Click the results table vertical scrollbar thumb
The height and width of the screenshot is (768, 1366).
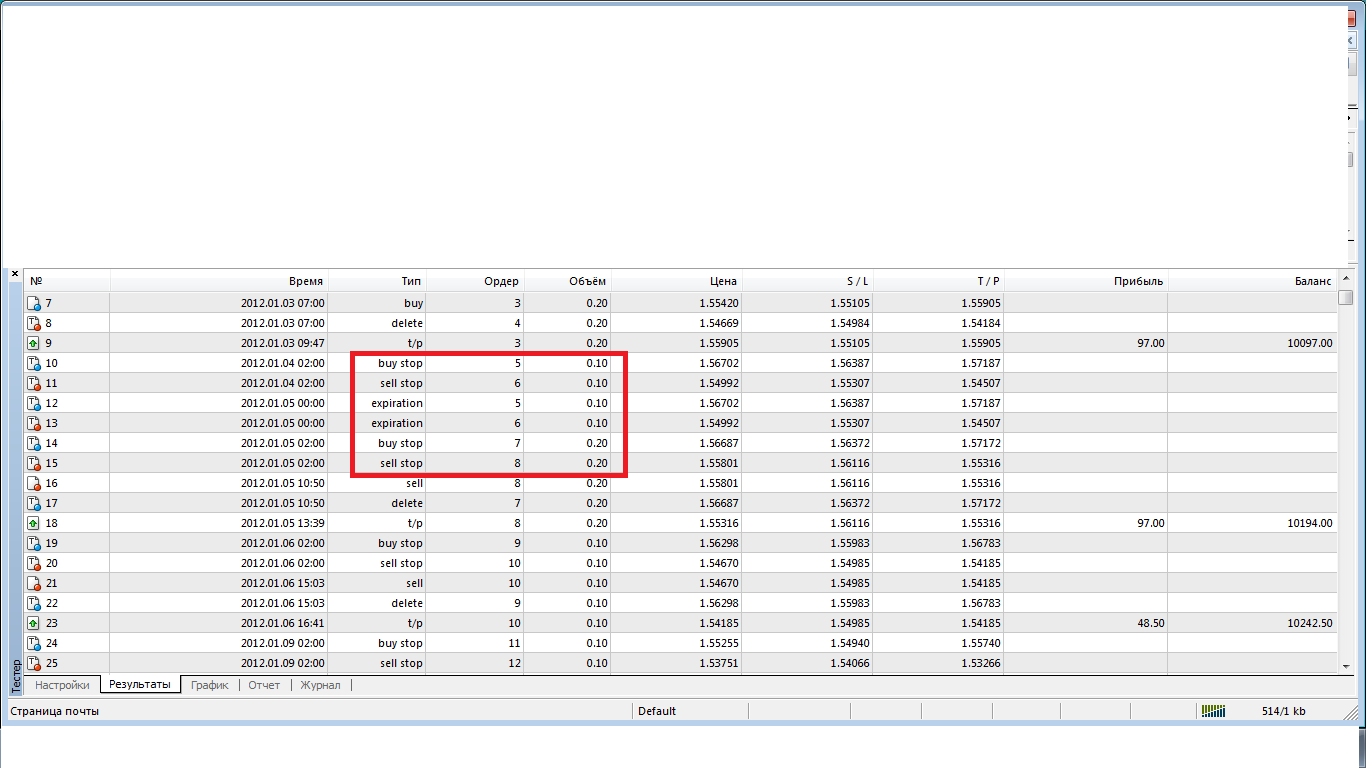pyautogui.click(x=1346, y=296)
